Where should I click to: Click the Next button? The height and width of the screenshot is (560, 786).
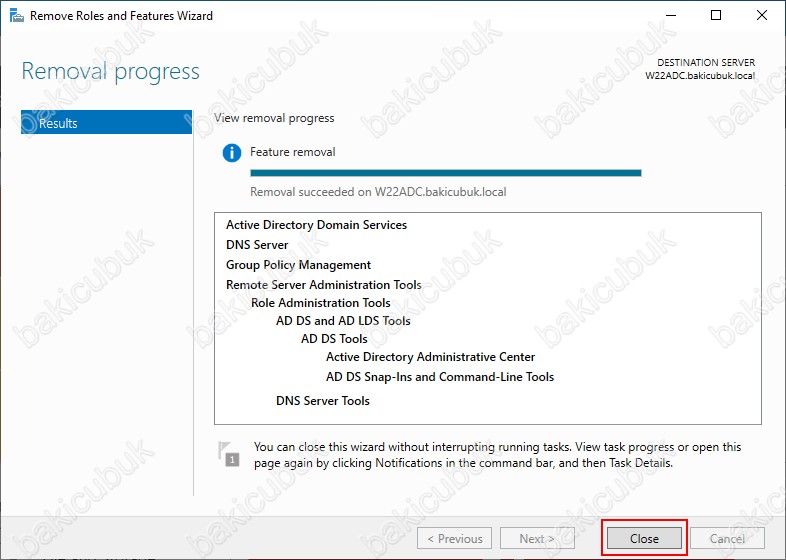click(x=537, y=538)
